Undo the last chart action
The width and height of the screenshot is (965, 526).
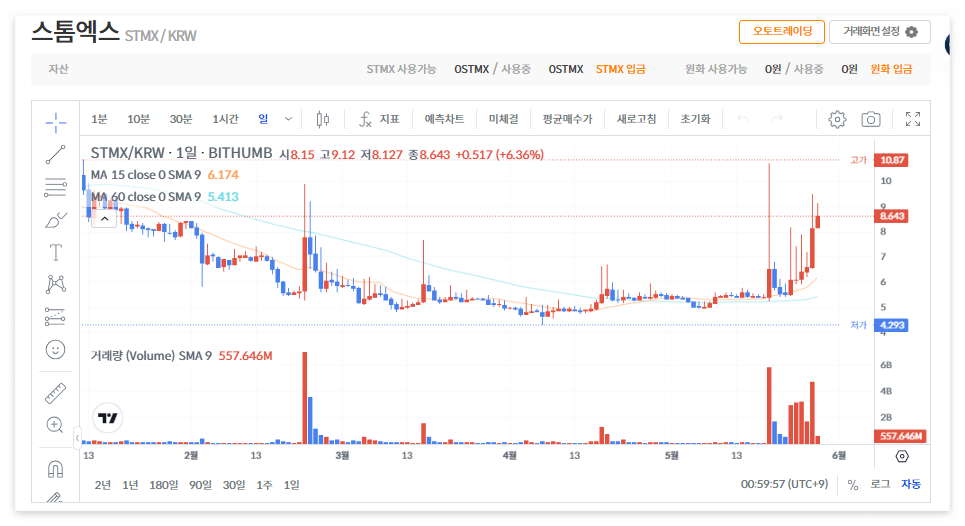pyautogui.click(x=743, y=119)
